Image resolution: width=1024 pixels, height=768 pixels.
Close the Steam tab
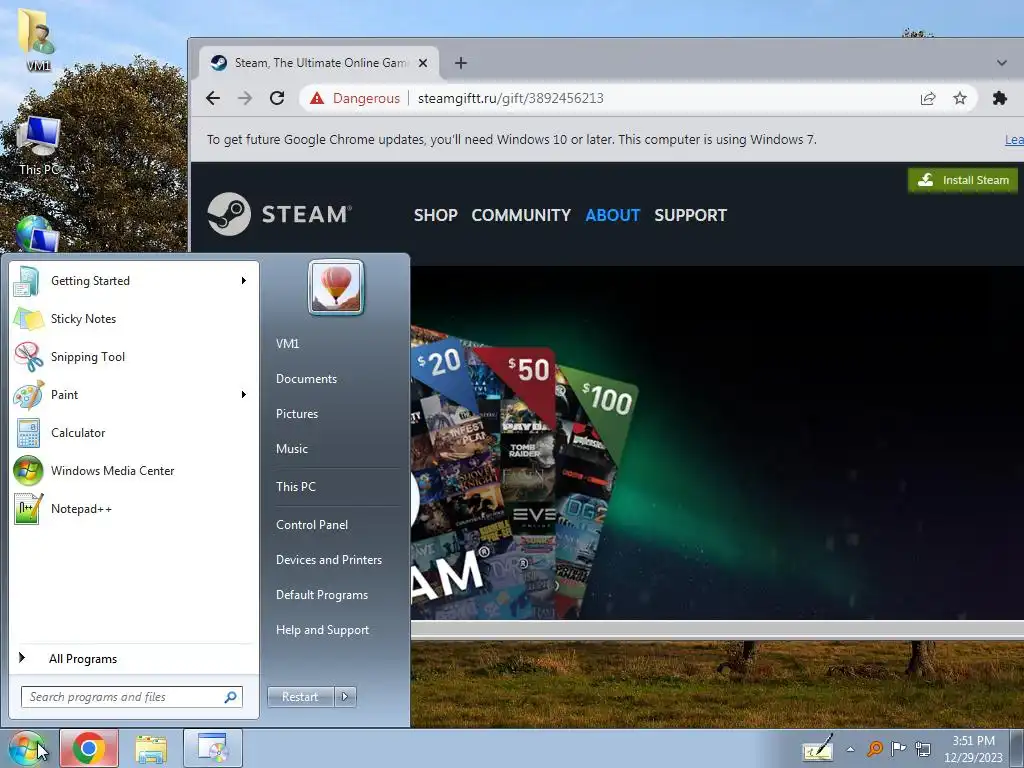click(x=423, y=63)
